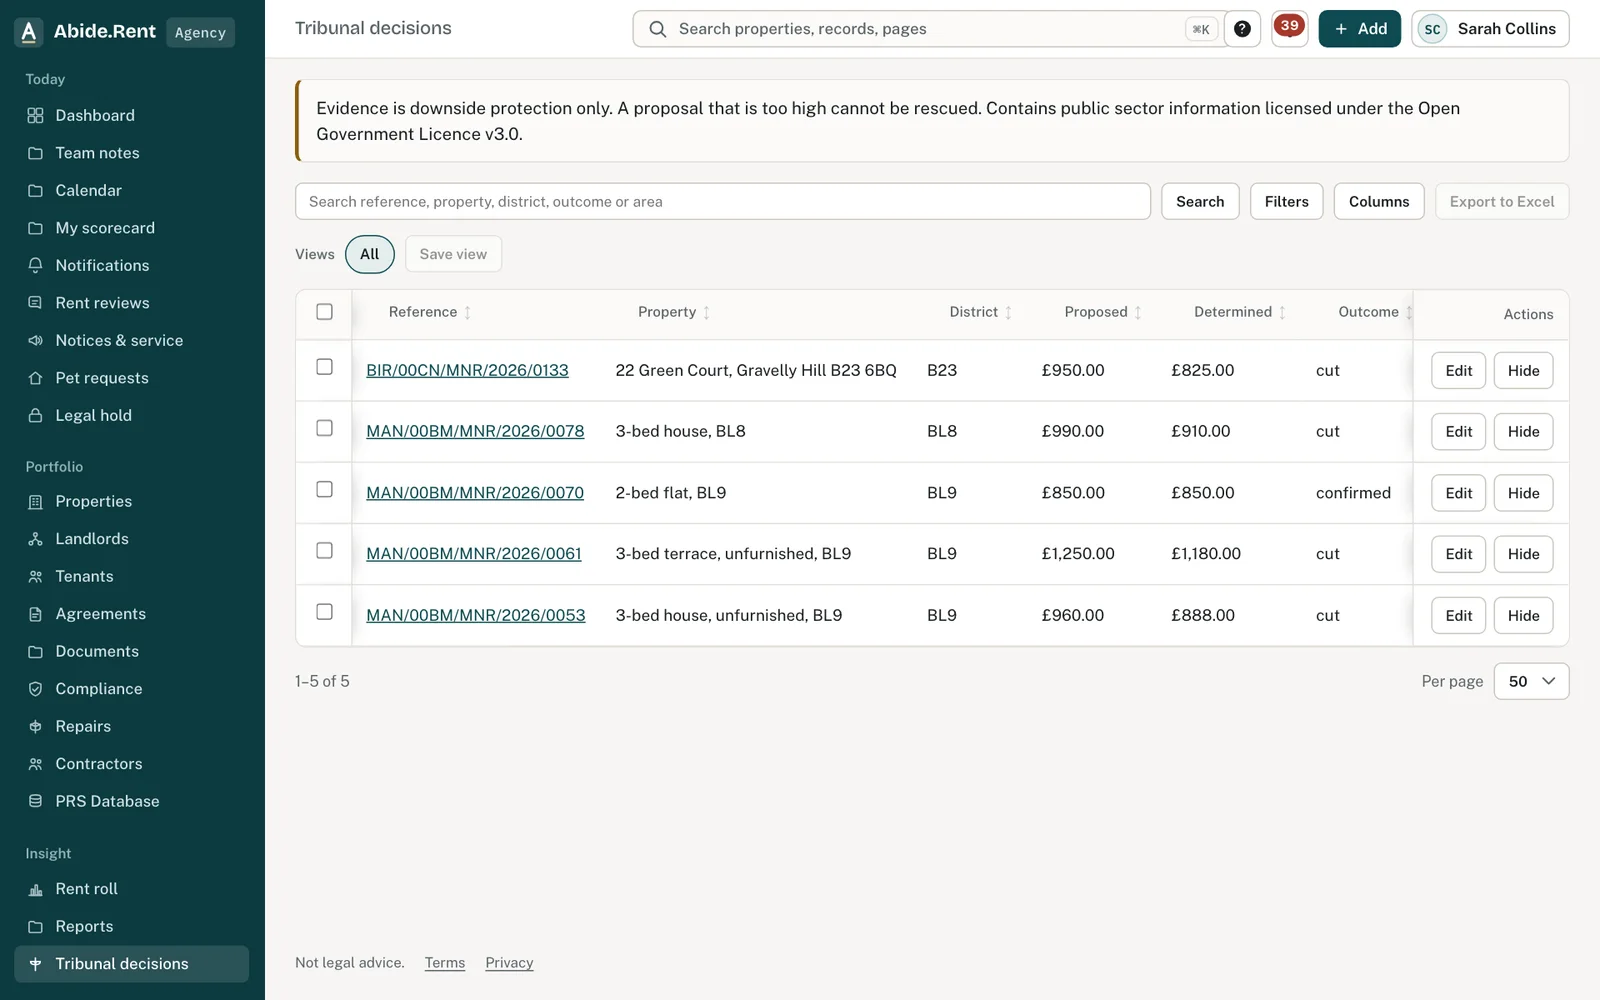Open the Columns chooser
The height and width of the screenshot is (1000, 1600).
click(1378, 201)
